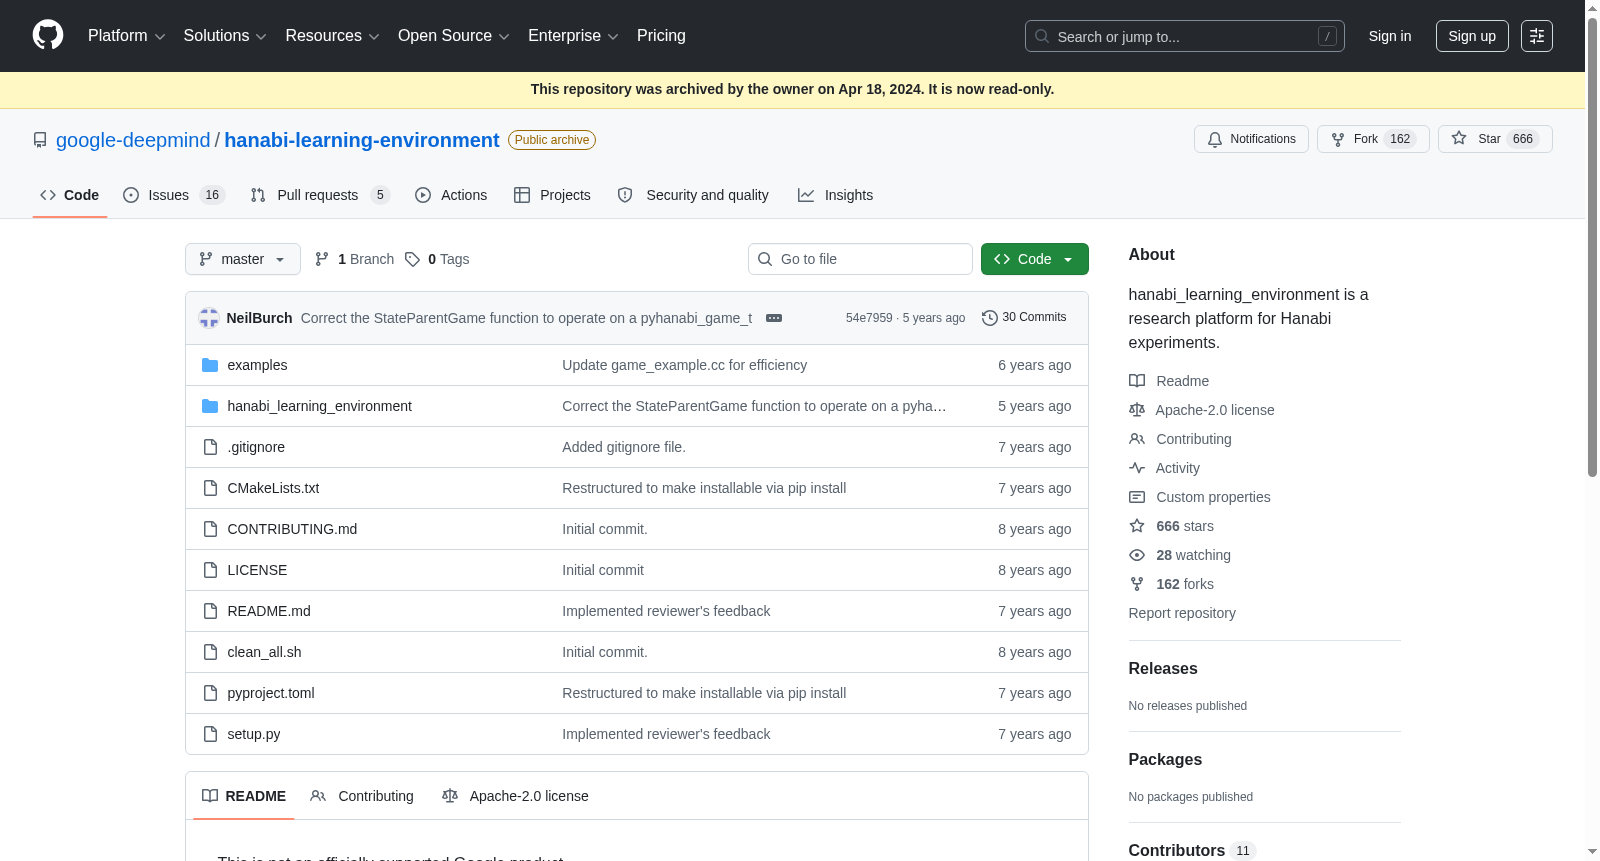This screenshot has width=1600, height=861.
Task: Click the license scale icon in About
Action: click(1137, 410)
